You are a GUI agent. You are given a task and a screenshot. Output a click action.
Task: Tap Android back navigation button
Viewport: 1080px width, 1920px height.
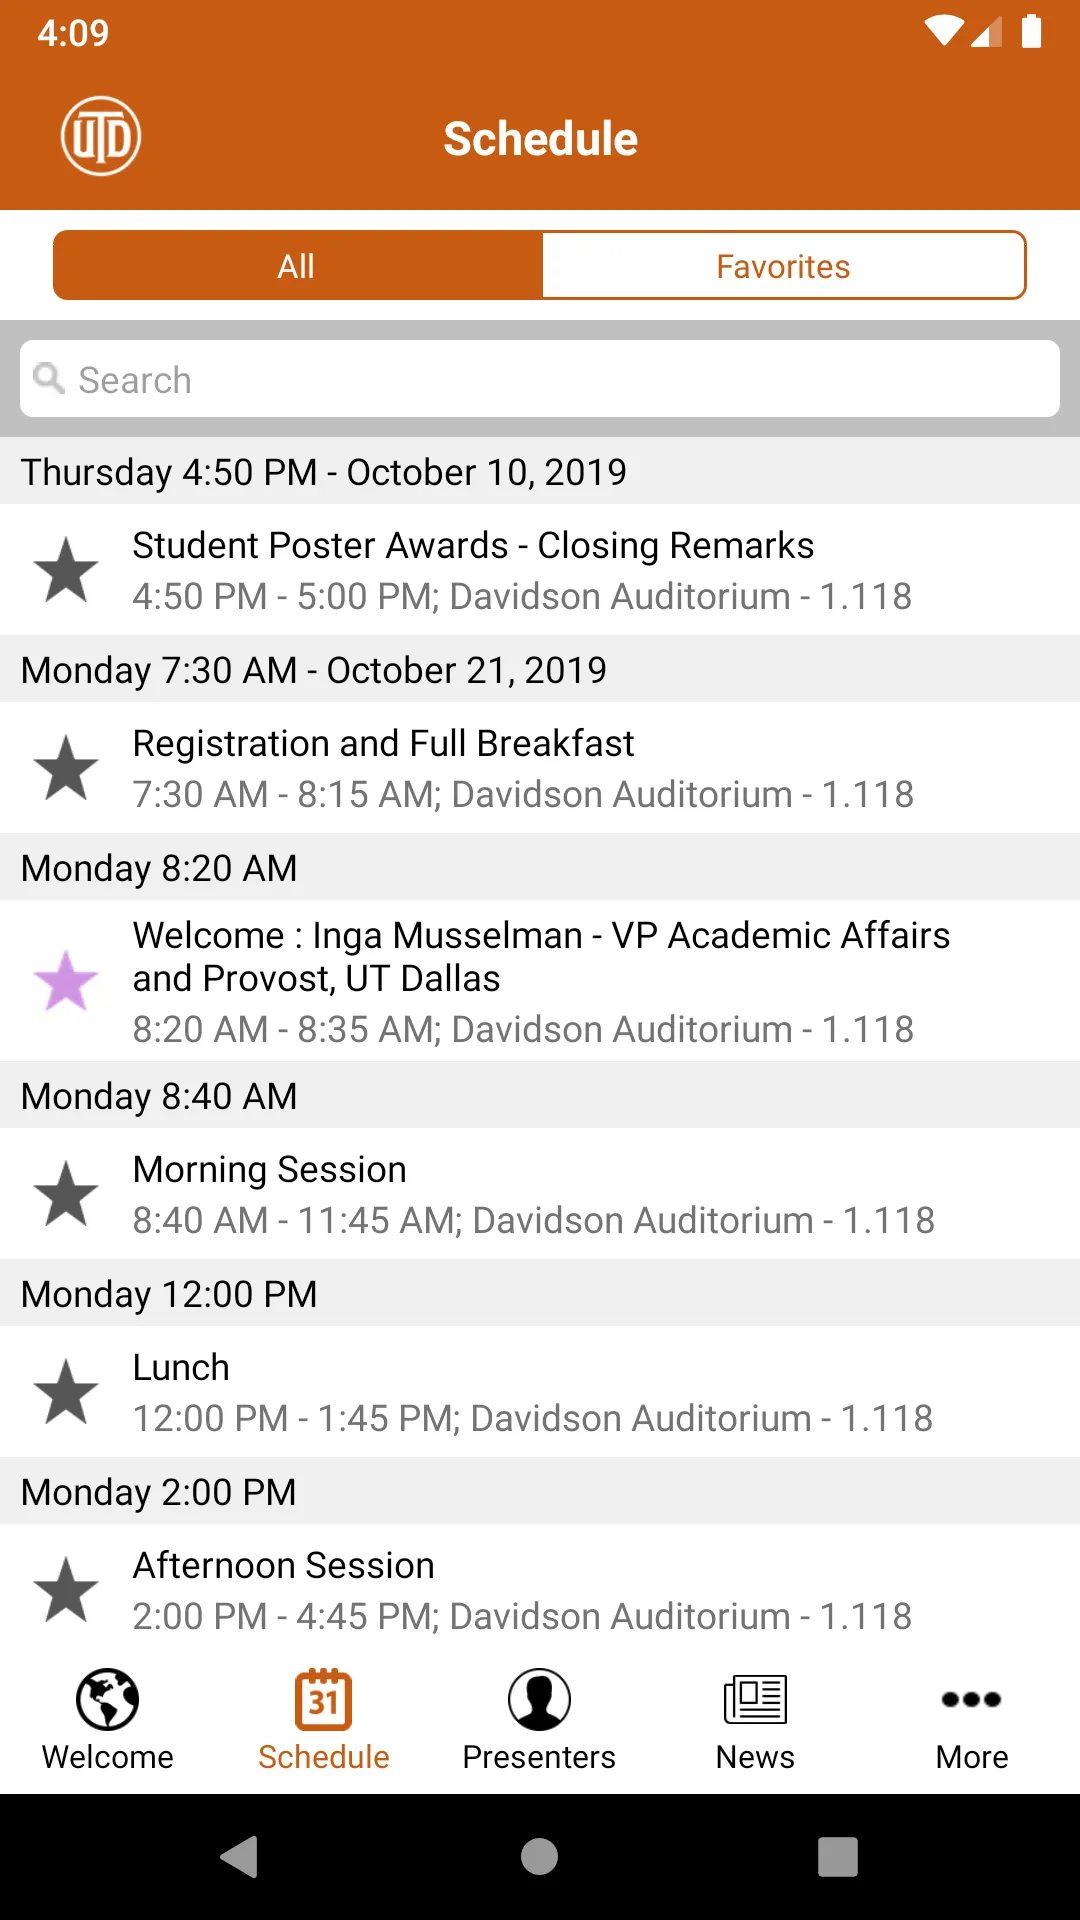pyautogui.click(x=240, y=1857)
